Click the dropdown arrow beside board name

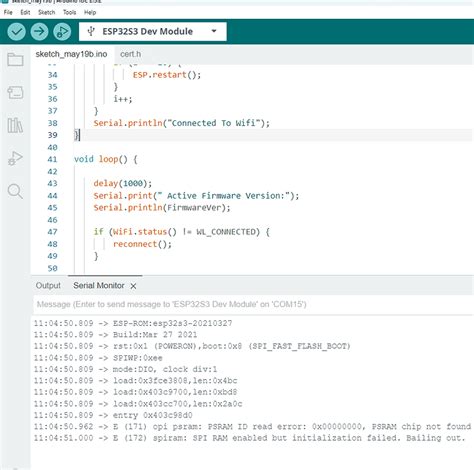point(214,31)
